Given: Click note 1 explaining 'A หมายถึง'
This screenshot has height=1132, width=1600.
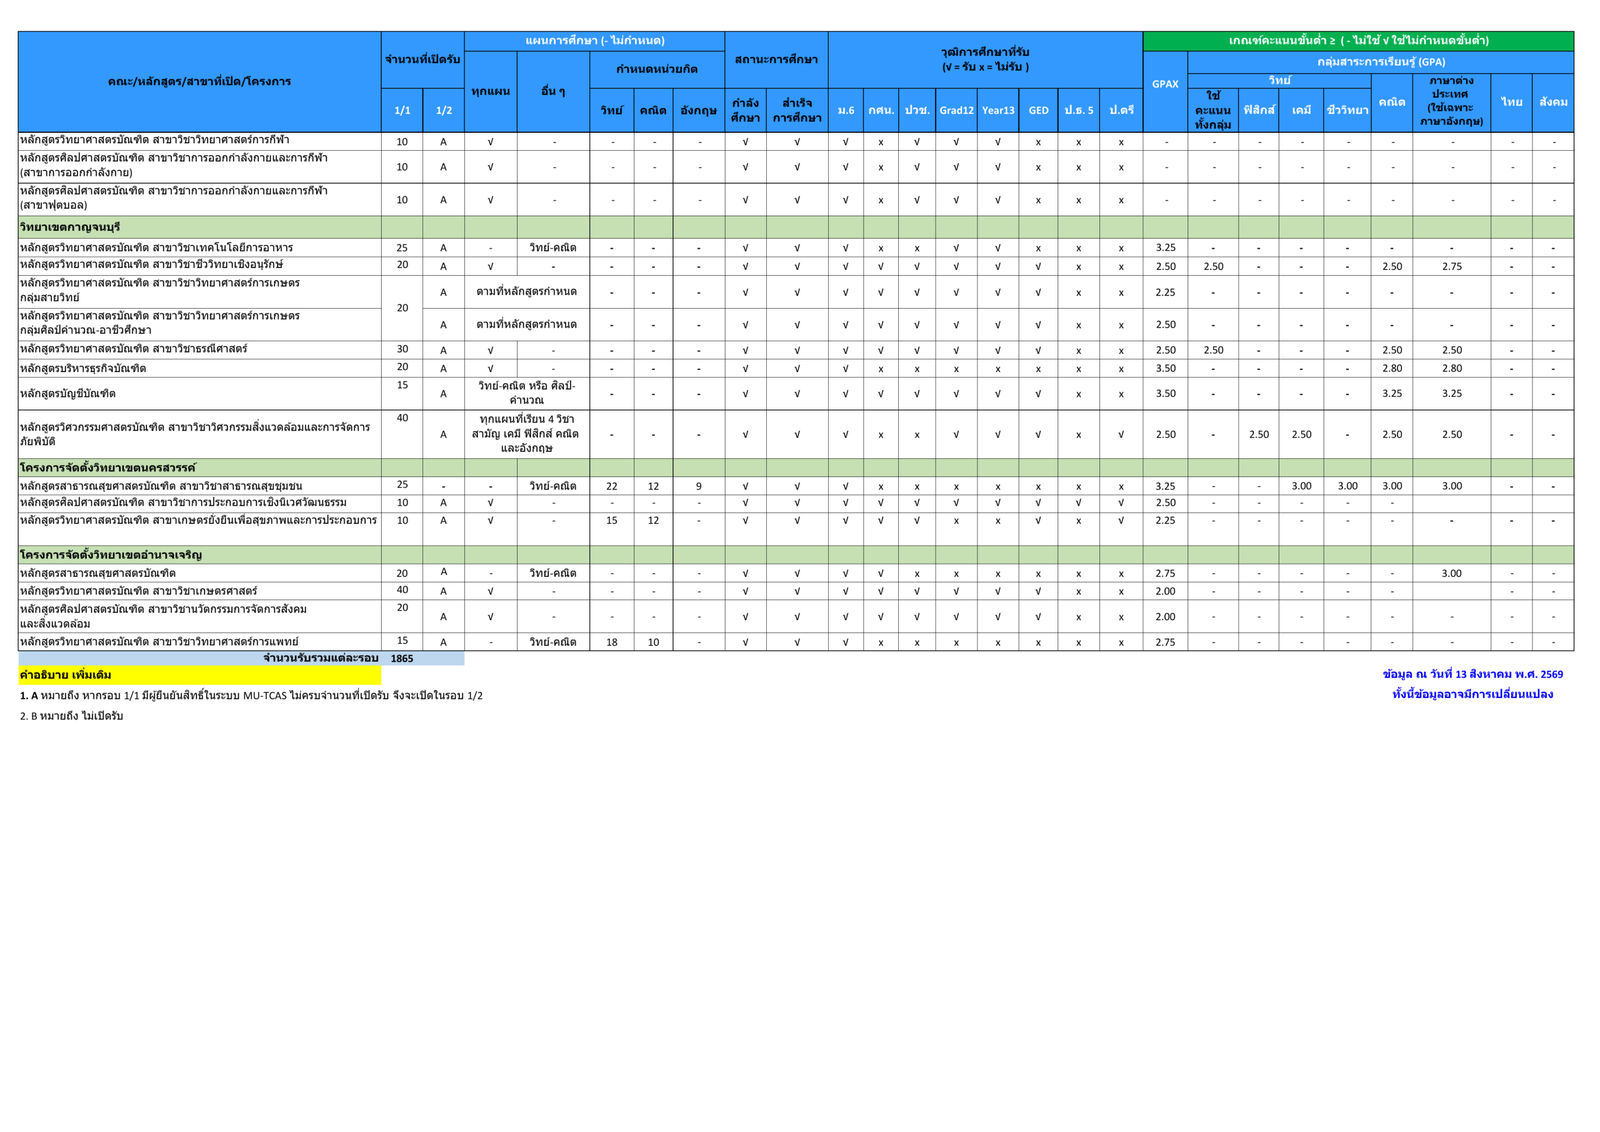Looking at the screenshot, I should pyautogui.click(x=251, y=695).
